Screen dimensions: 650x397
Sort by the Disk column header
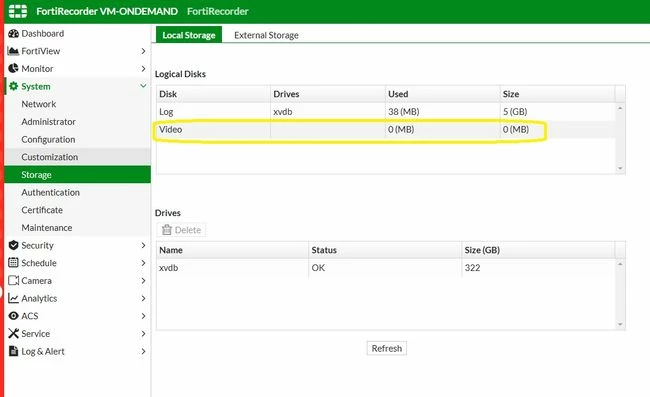pyautogui.click(x=213, y=94)
